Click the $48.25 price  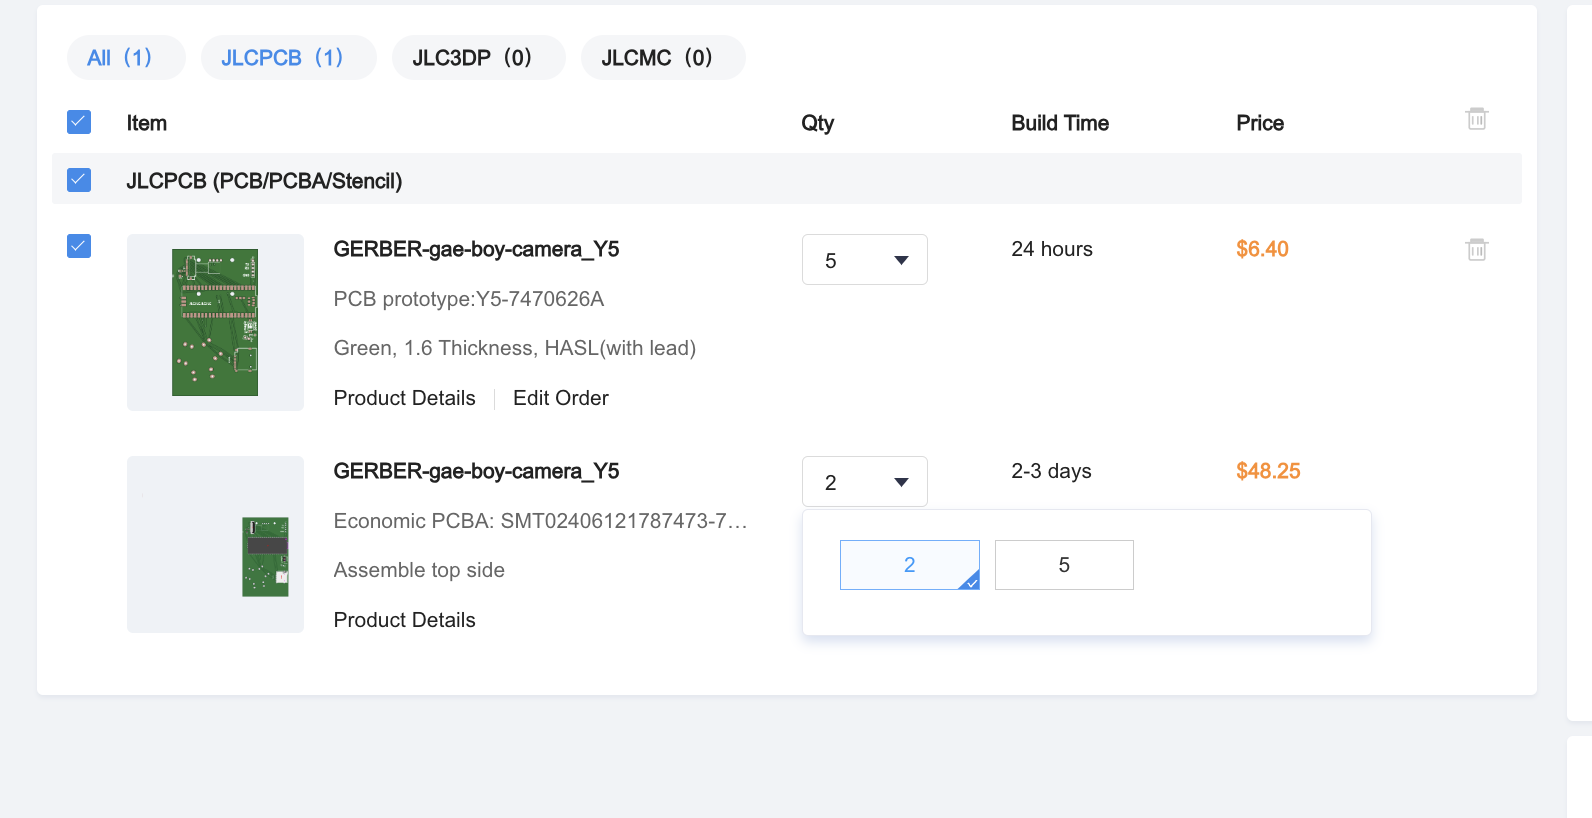click(x=1268, y=471)
